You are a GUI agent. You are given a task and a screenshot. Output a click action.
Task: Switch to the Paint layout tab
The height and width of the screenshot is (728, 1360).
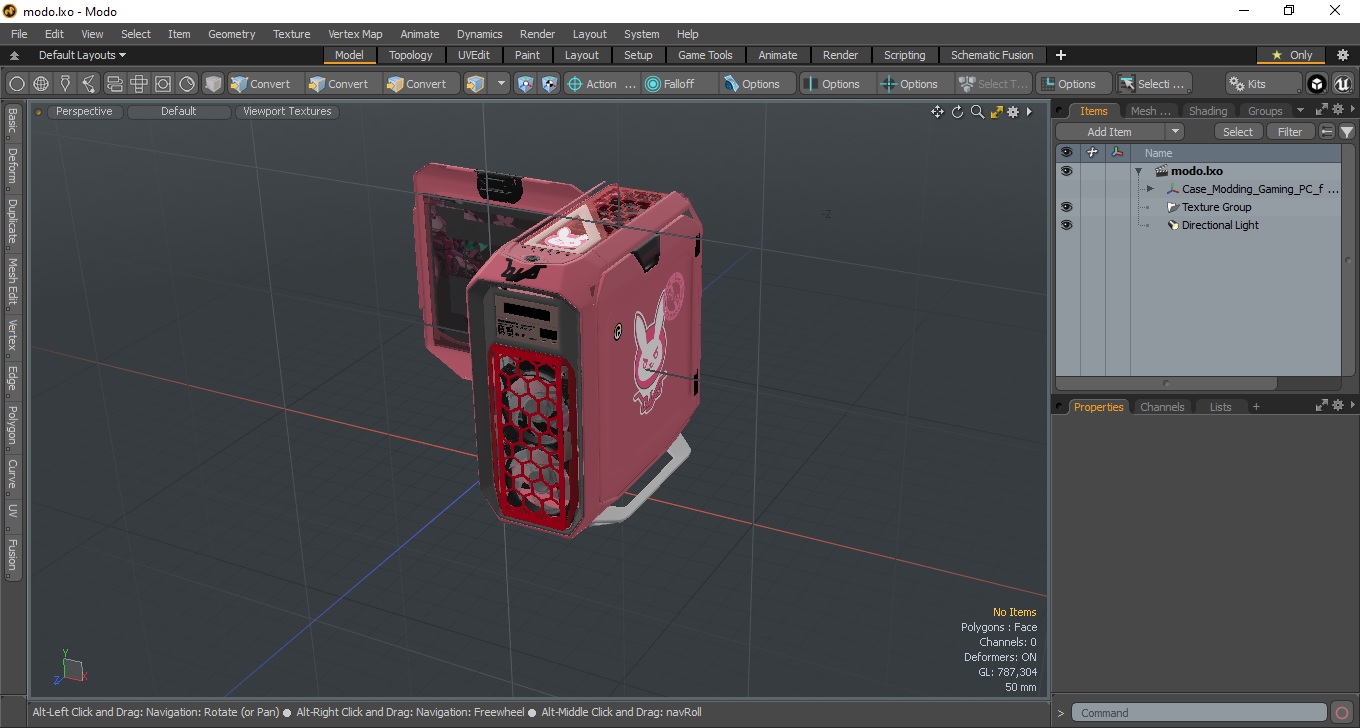click(x=527, y=55)
